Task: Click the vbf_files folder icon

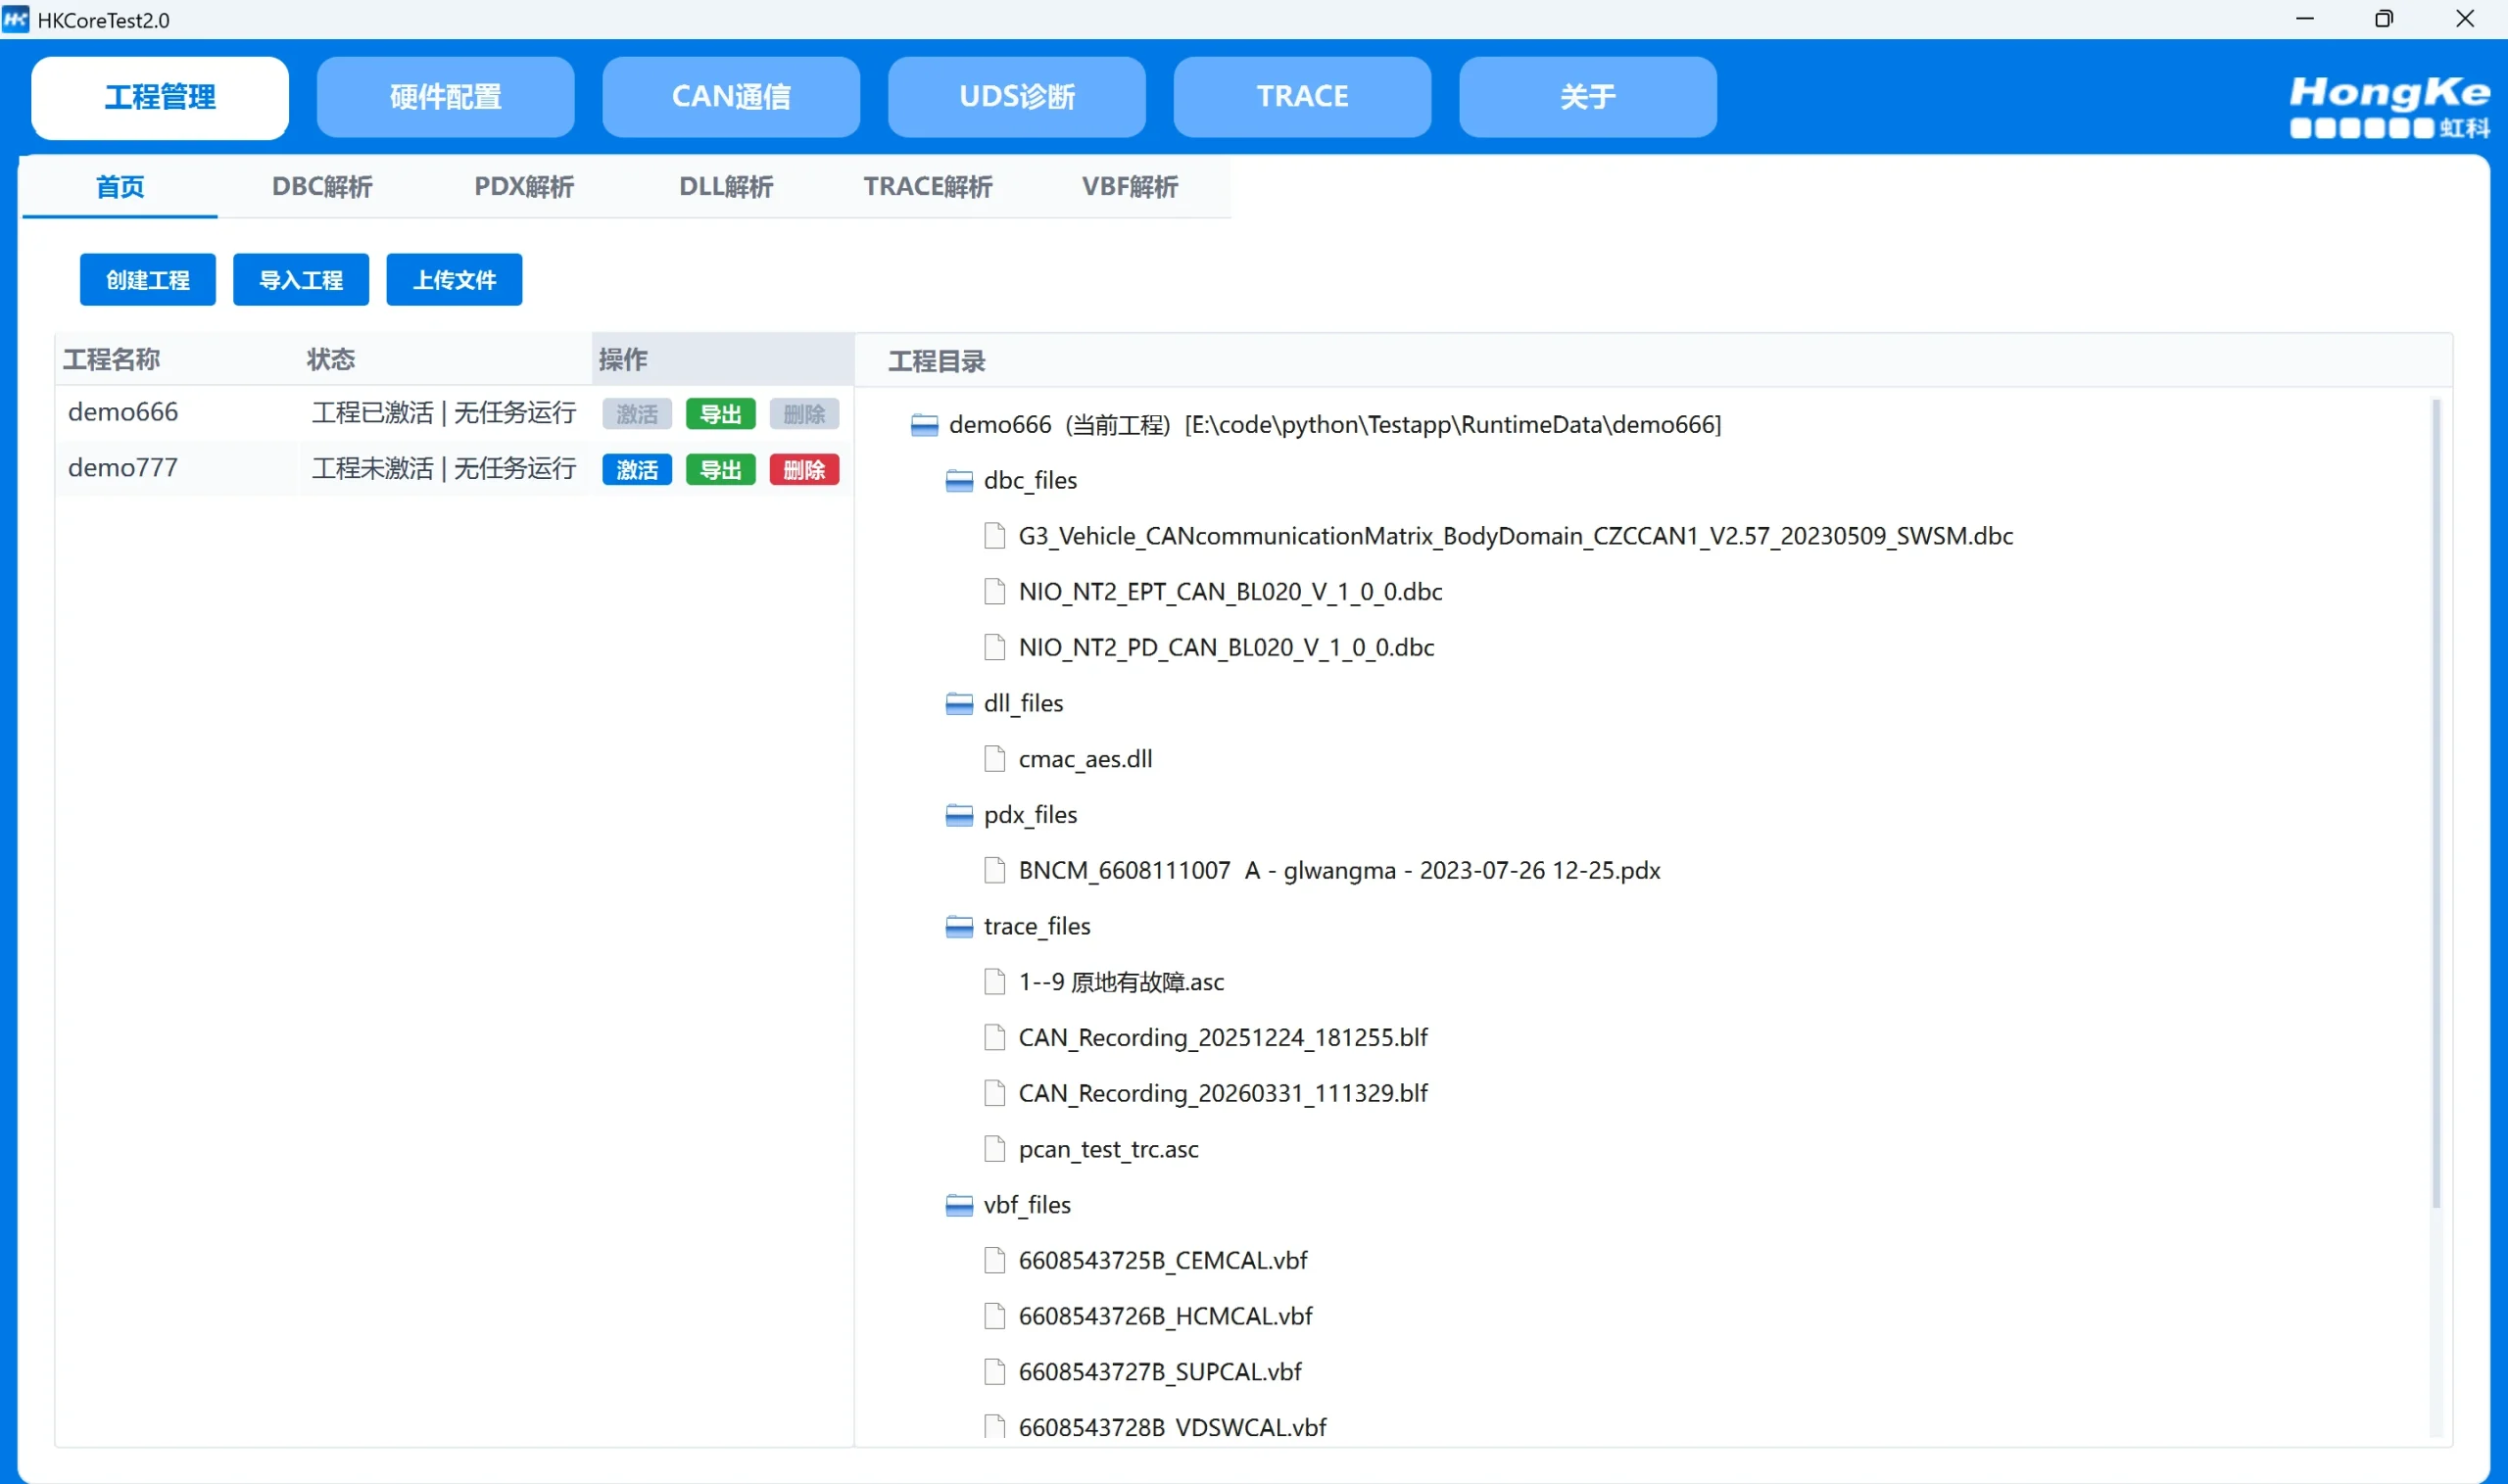Action: (959, 1205)
